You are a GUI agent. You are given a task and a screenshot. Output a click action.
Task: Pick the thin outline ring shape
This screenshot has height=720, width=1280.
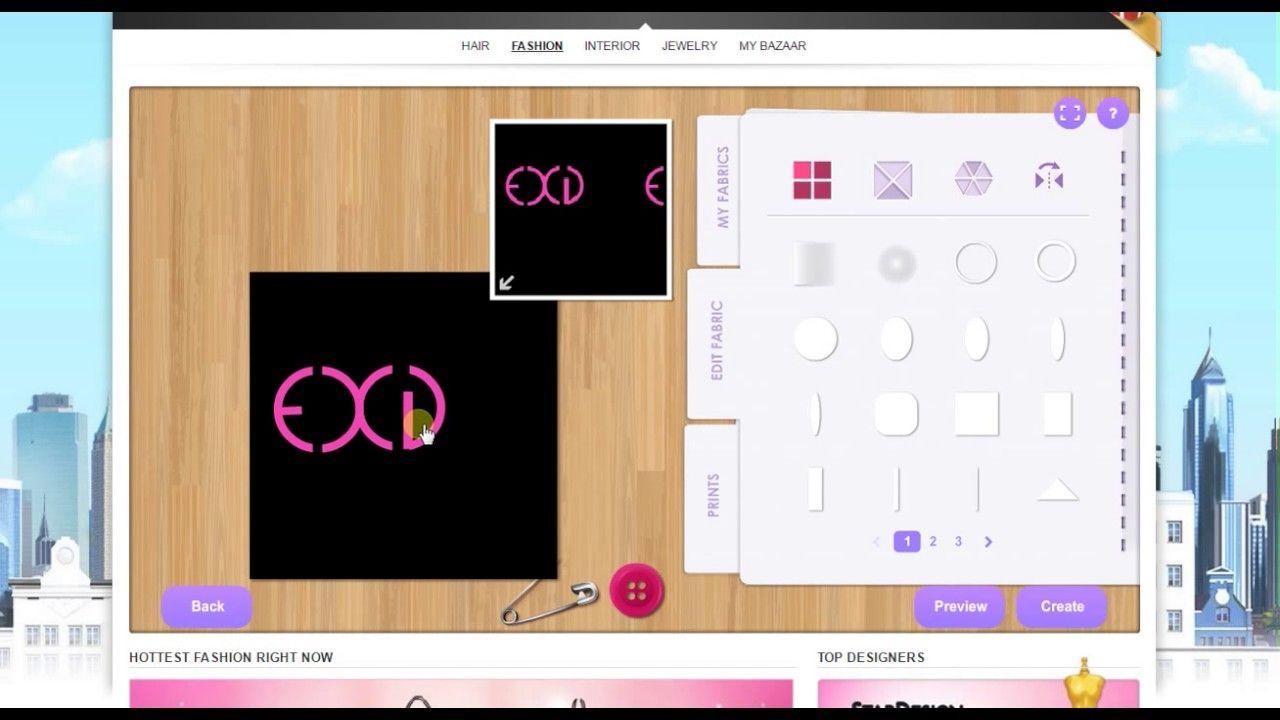(976, 263)
